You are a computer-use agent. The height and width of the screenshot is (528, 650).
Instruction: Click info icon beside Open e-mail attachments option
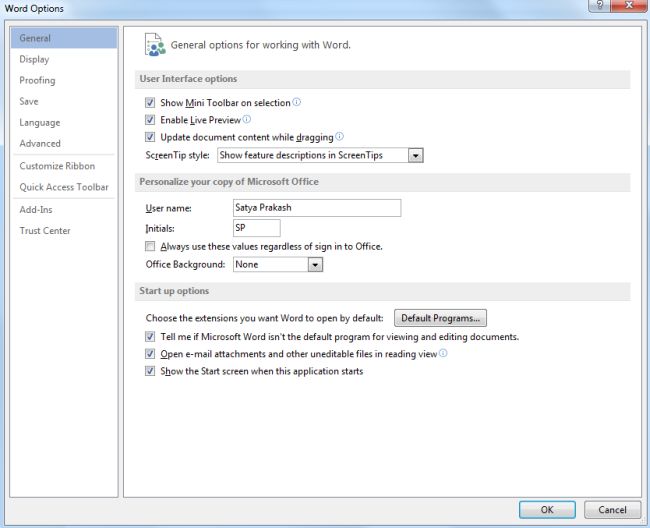(x=443, y=353)
